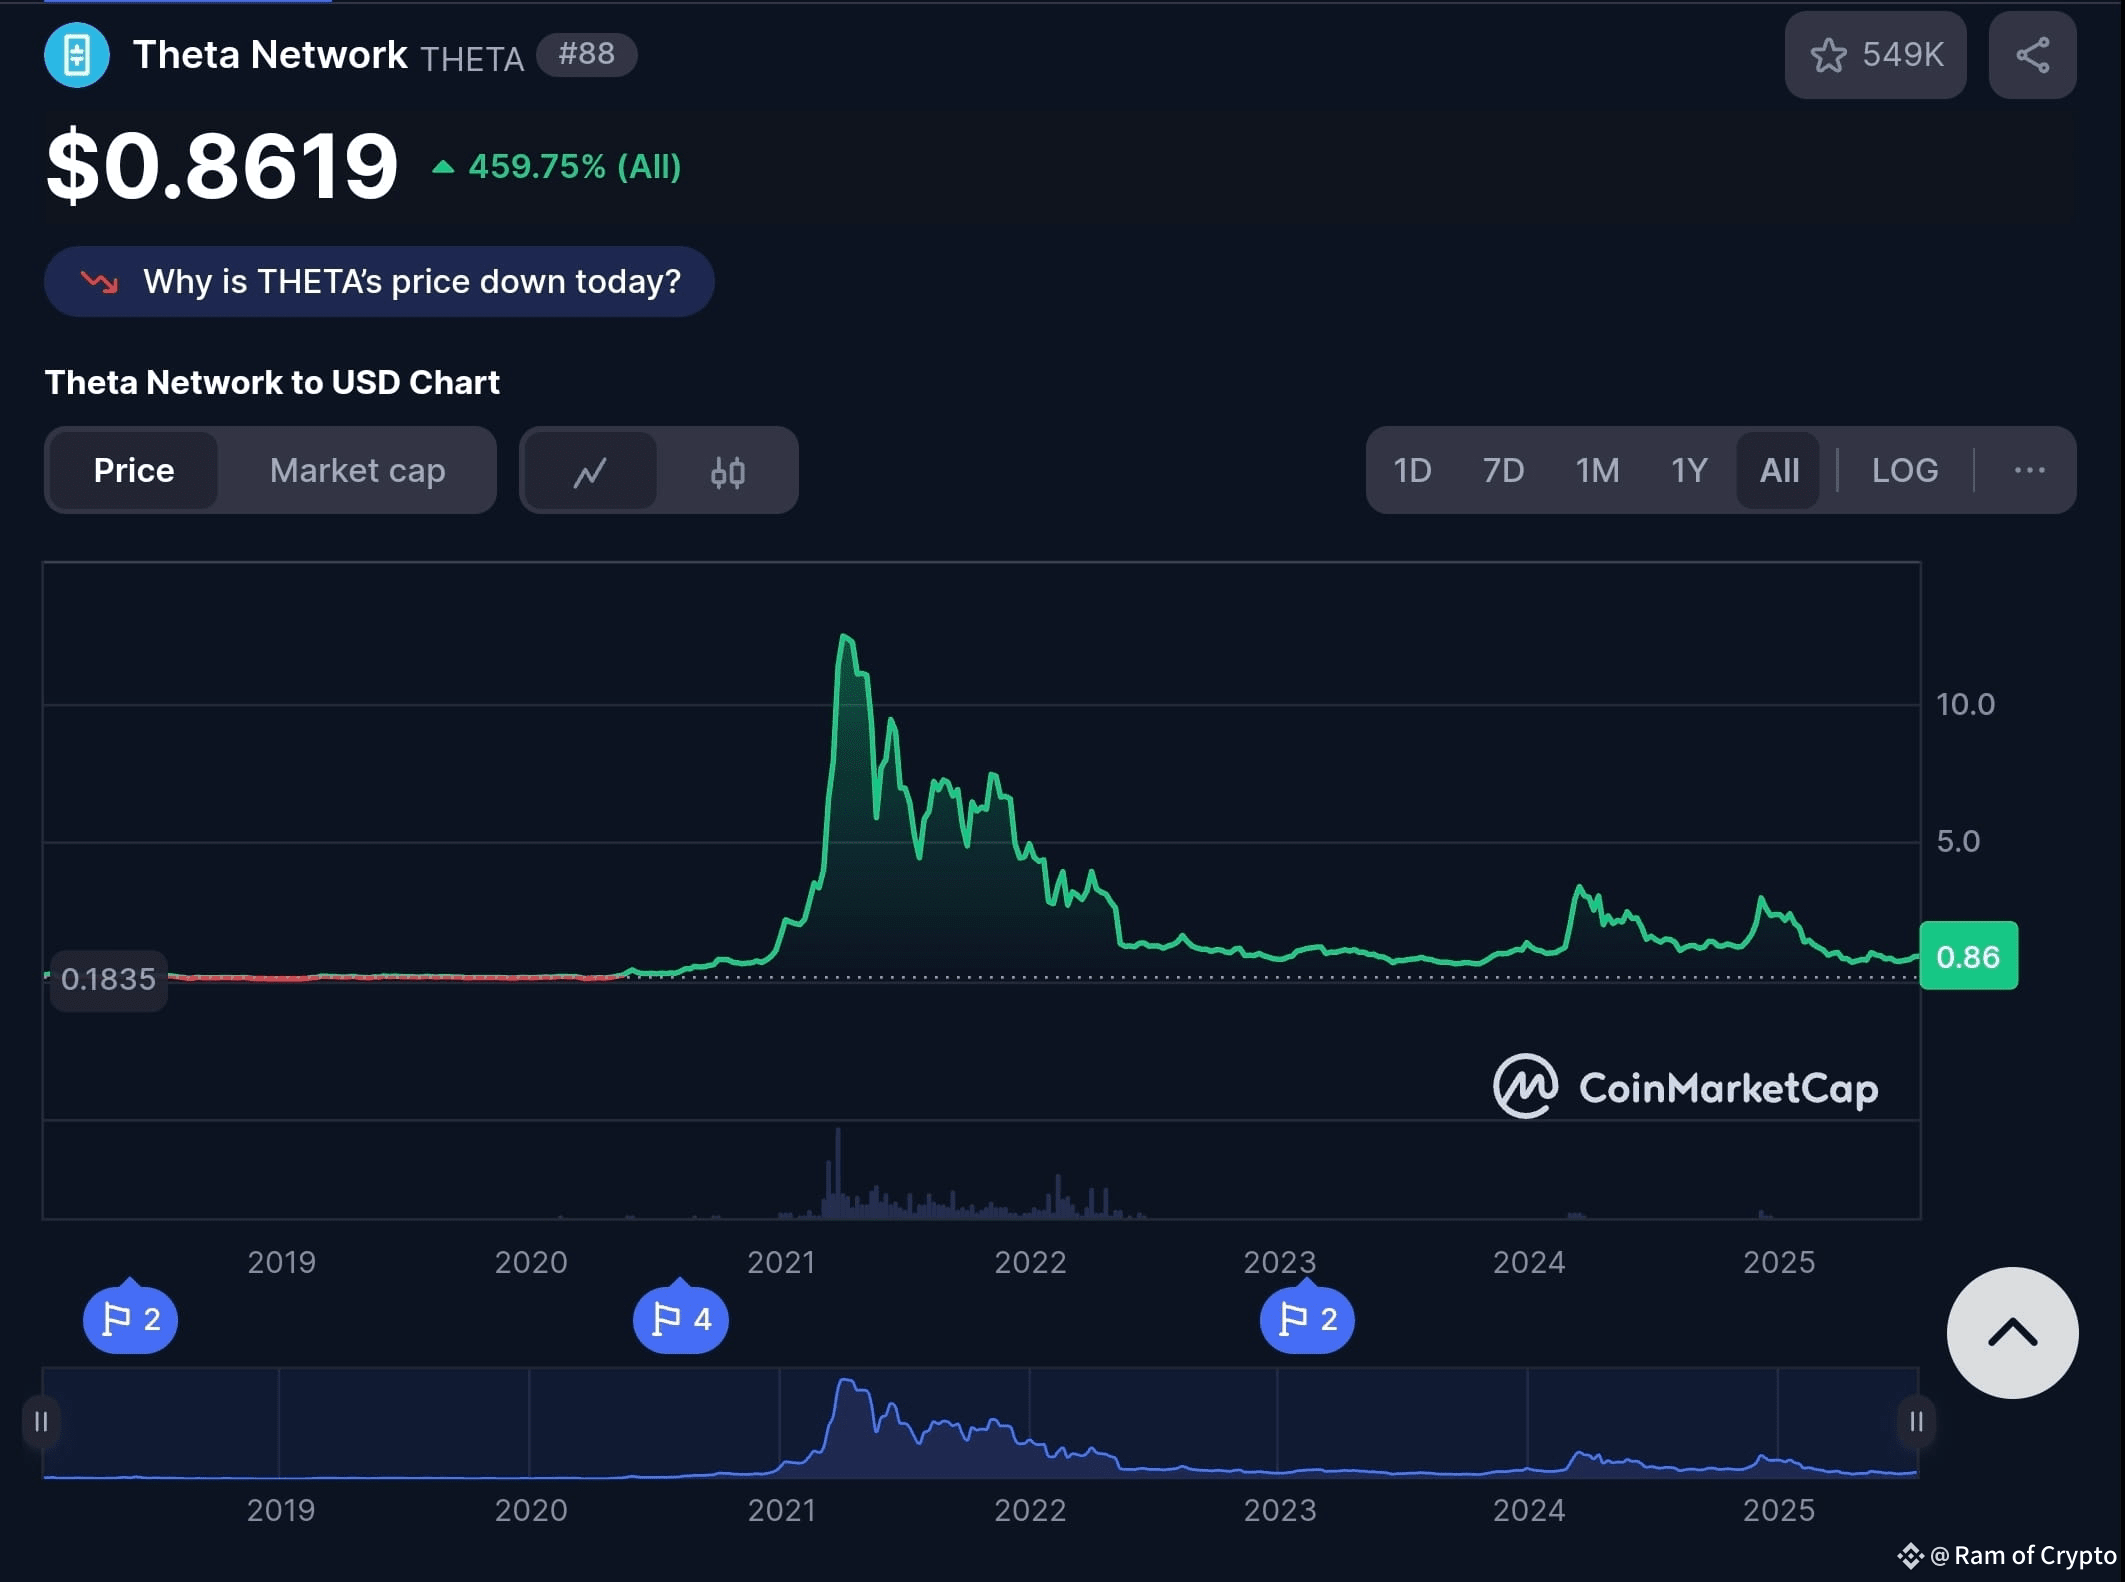Switch to line chart view icon
This screenshot has height=1582, width=2125.
tap(590, 470)
